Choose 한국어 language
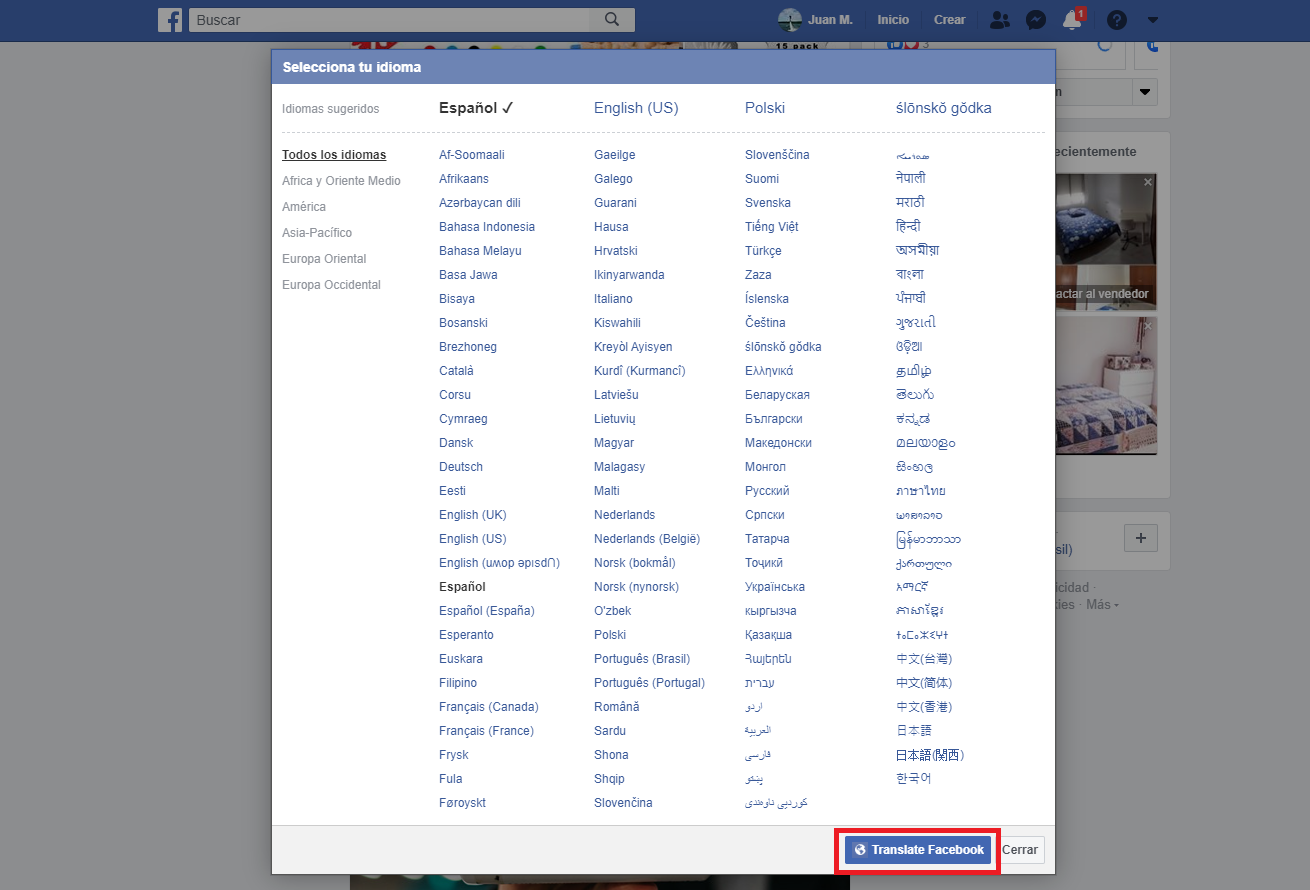 [x=914, y=779]
